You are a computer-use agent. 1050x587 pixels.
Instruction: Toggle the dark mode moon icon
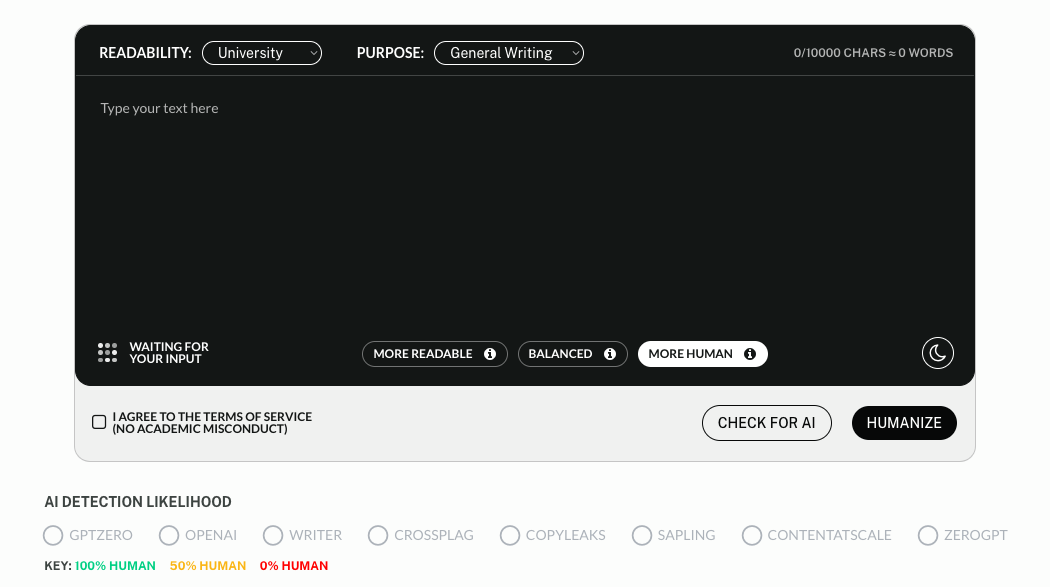coord(938,353)
